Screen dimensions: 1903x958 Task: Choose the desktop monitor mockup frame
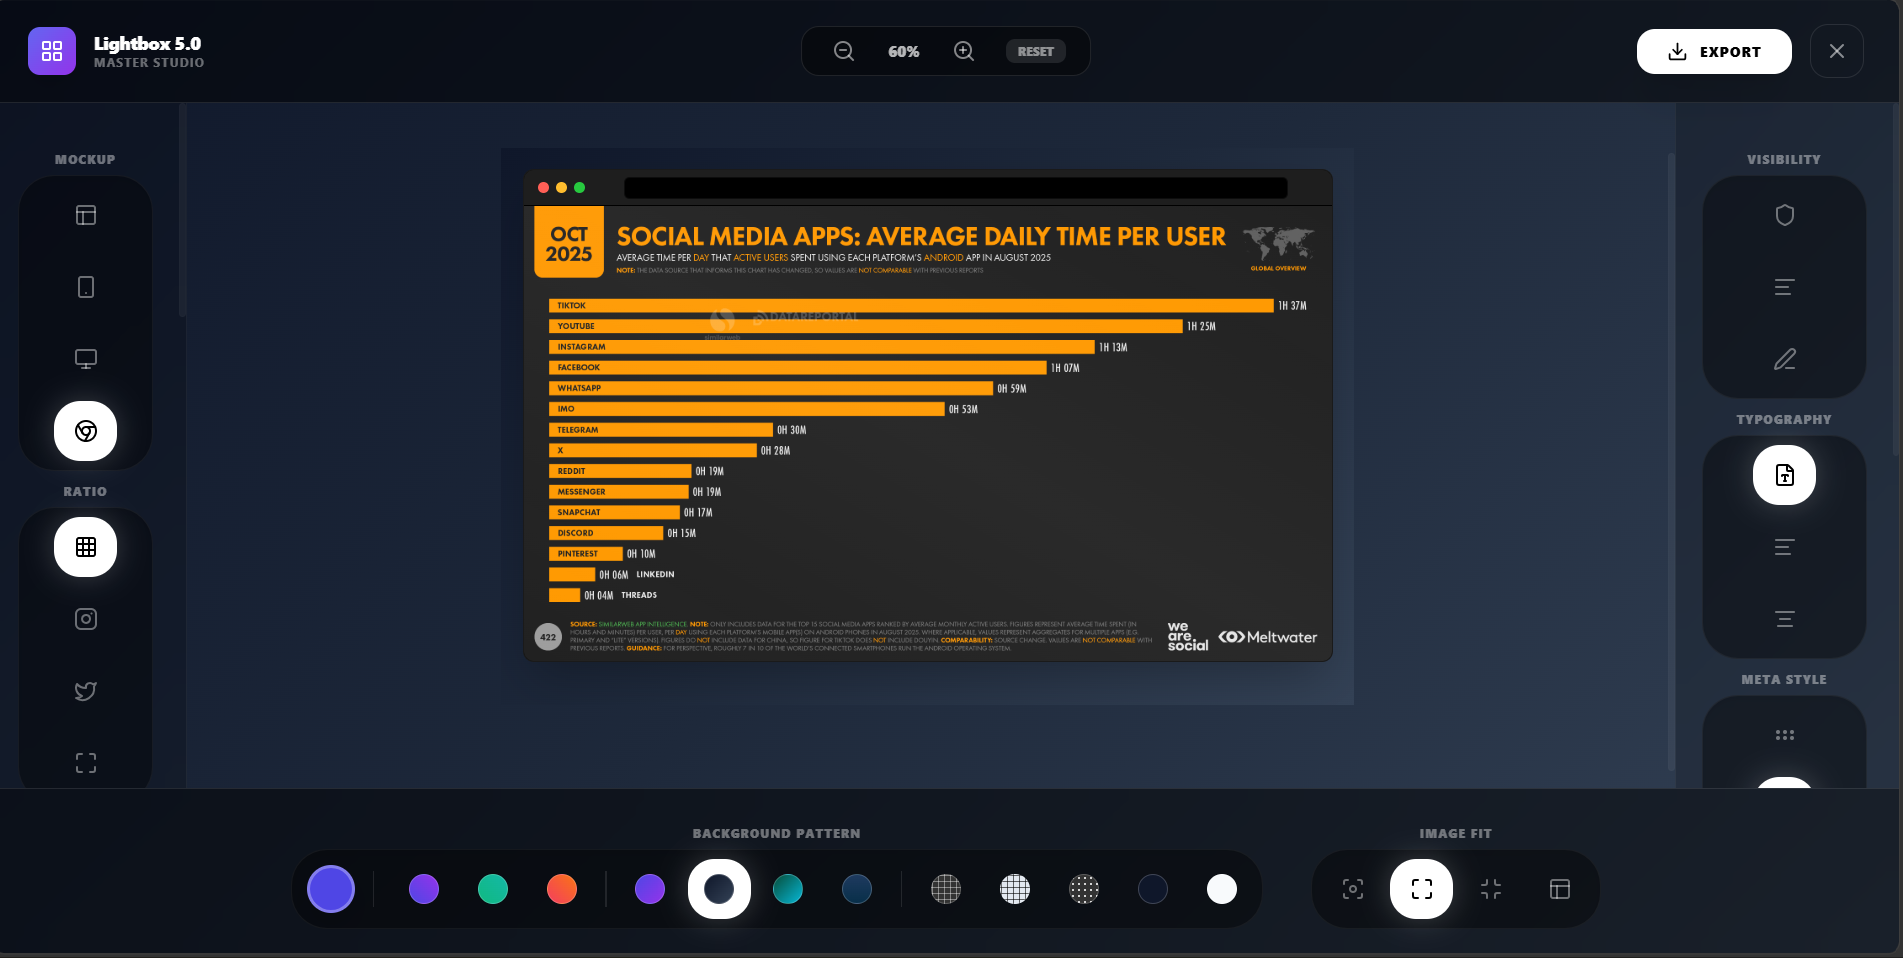pos(86,359)
